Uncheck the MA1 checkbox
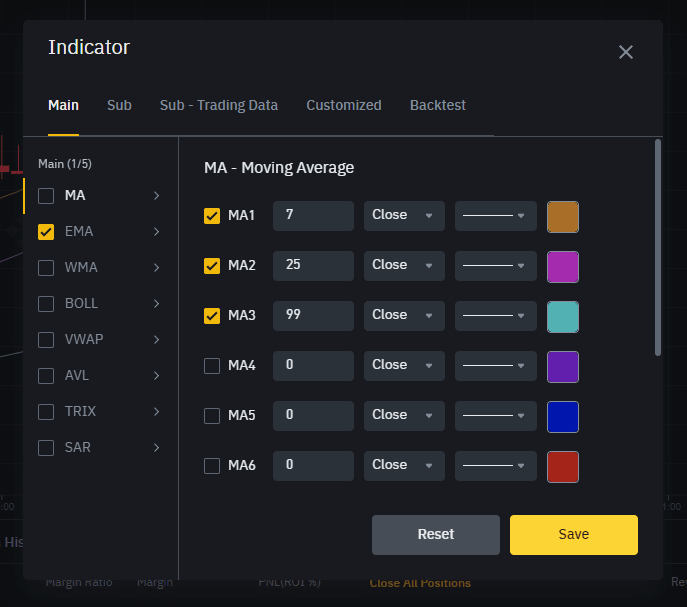 (x=212, y=216)
